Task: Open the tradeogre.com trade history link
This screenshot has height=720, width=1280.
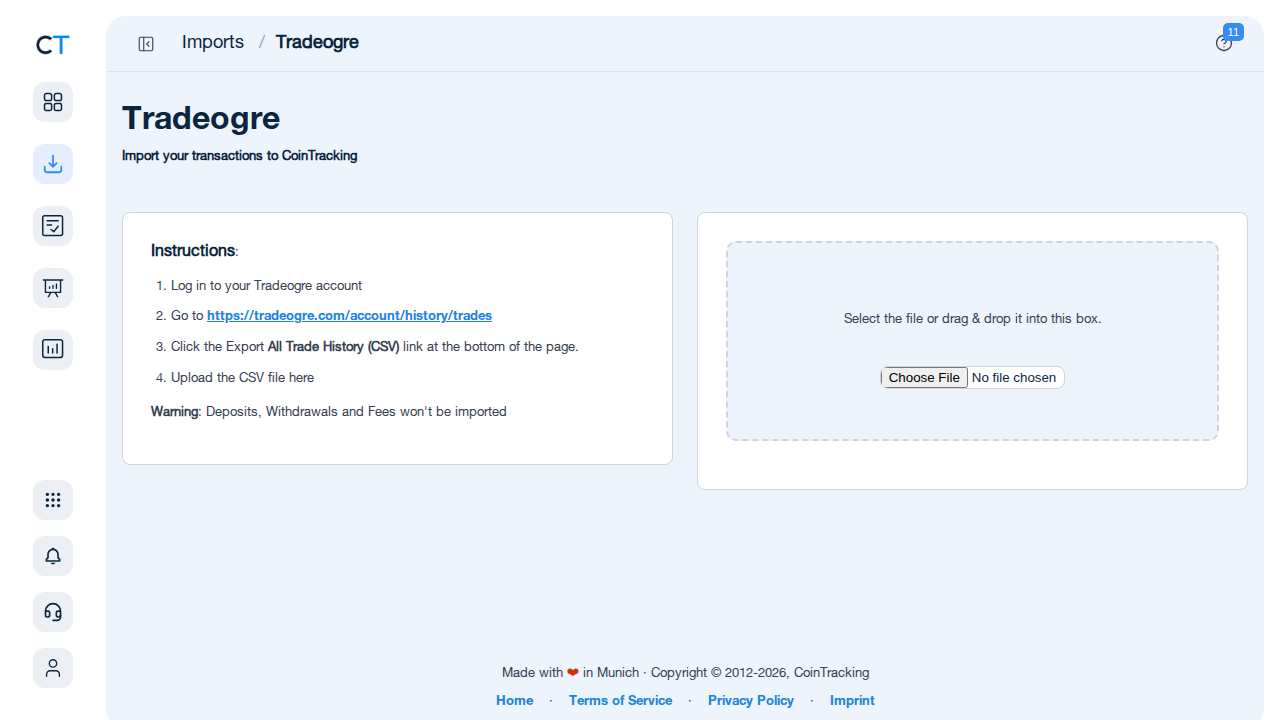Action: 349,315
